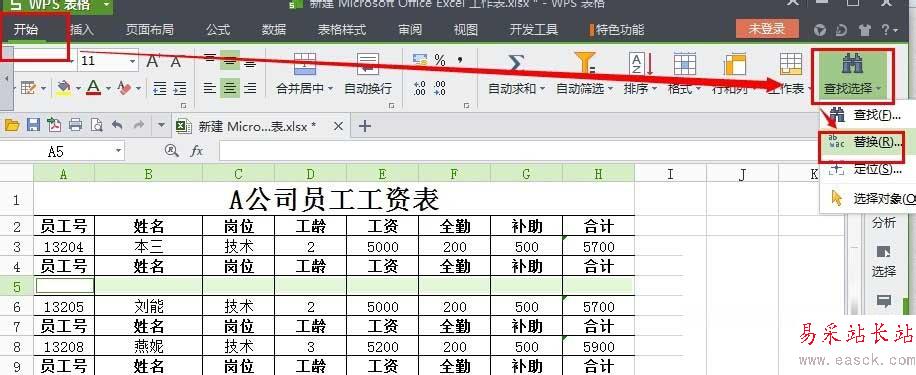Open the 插入 ribbon tab

click(x=81, y=30)
